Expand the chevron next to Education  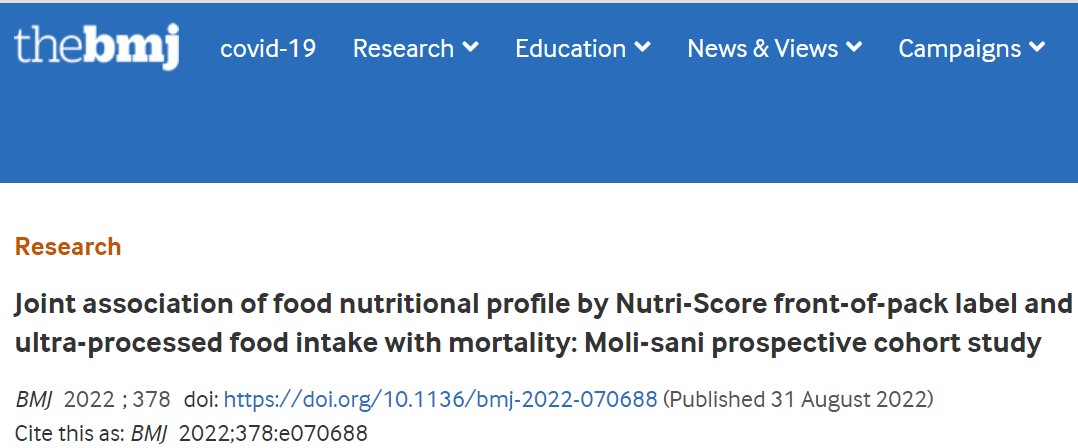click(642, 47)
